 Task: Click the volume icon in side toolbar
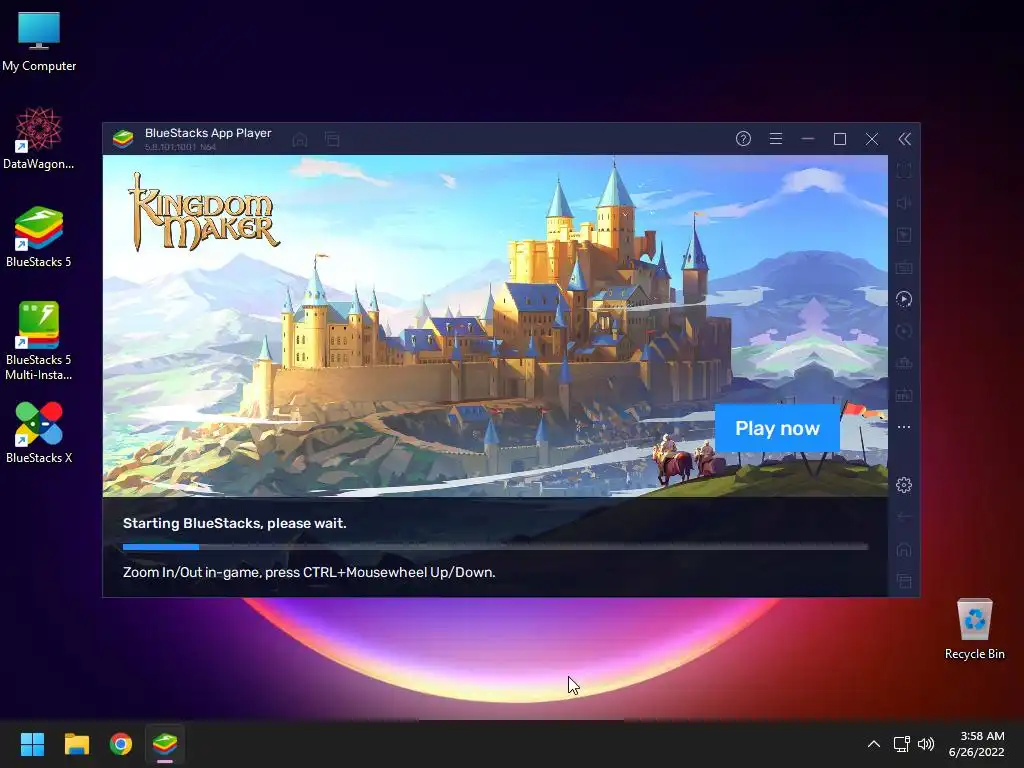click(904, 203)
